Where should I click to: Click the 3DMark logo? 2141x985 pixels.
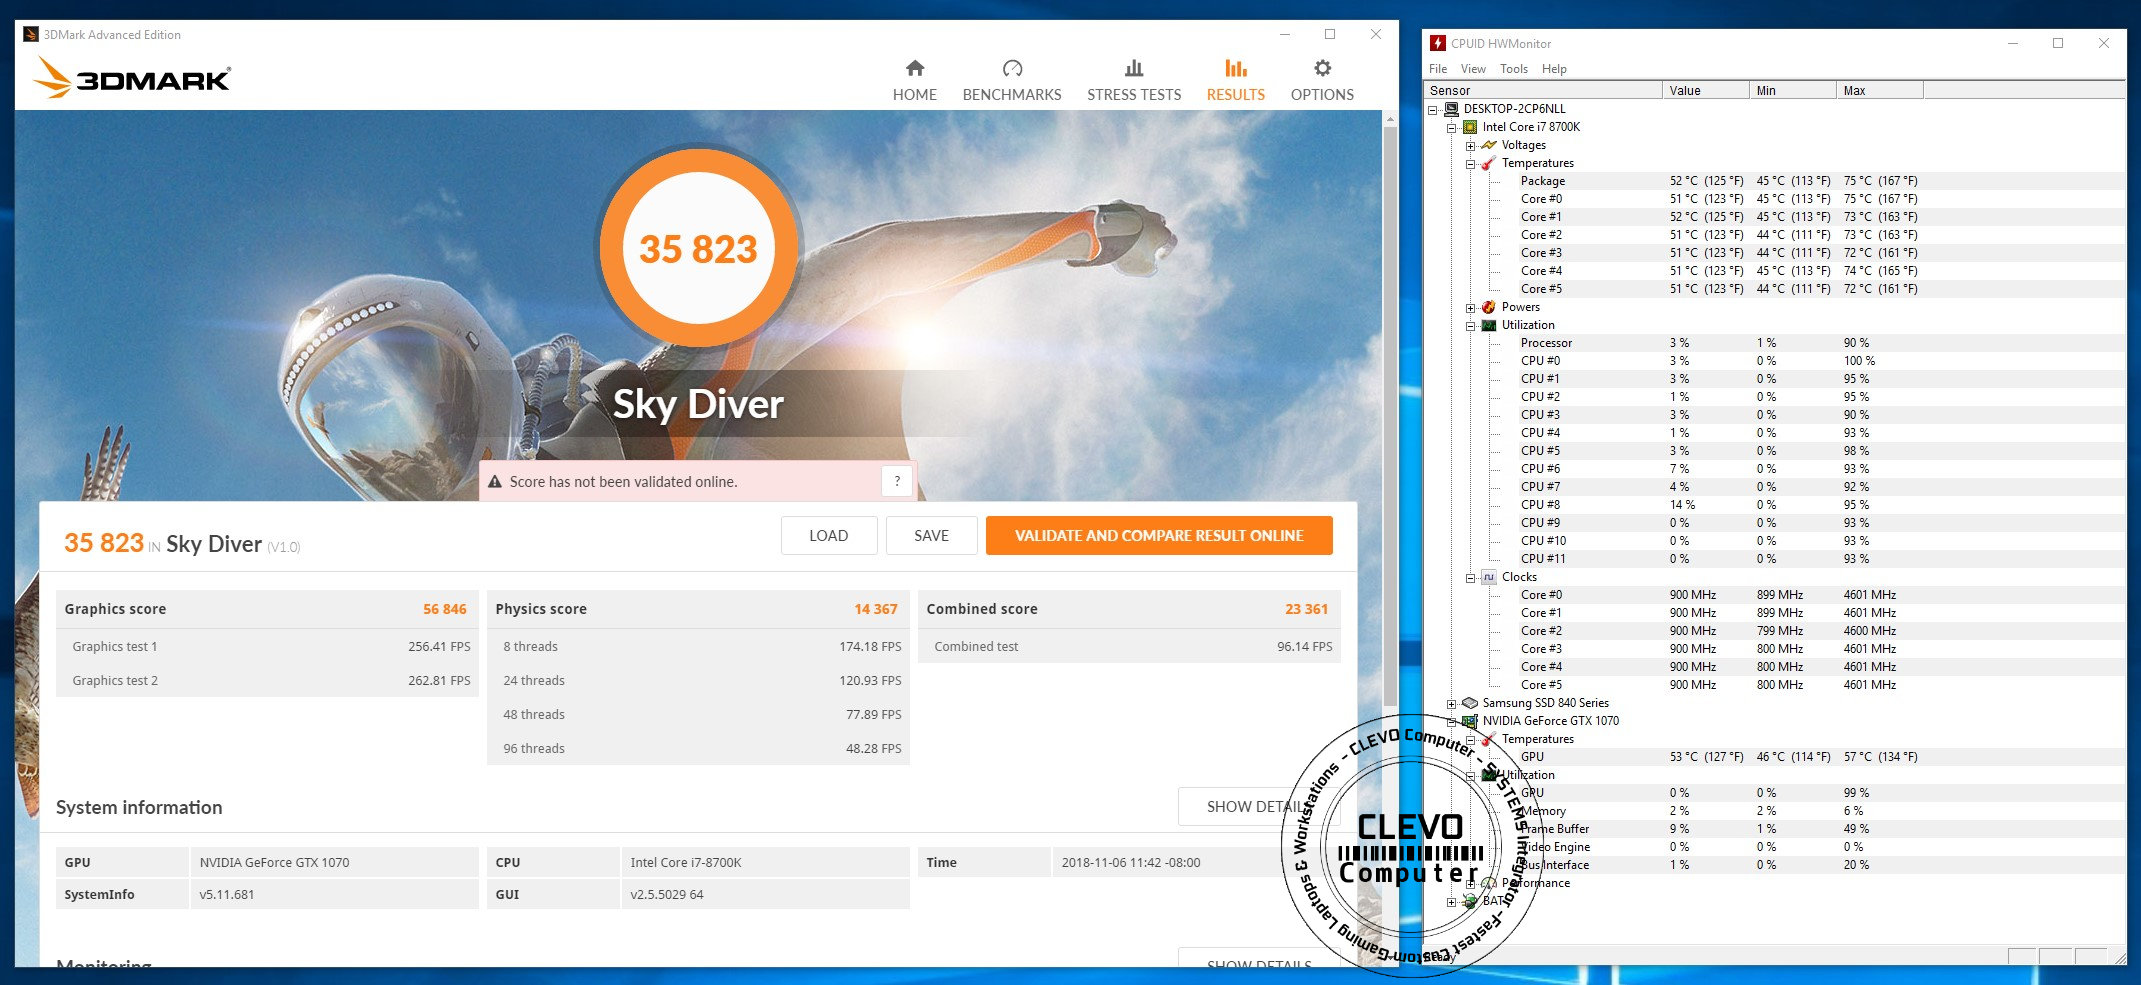[132, 78]
